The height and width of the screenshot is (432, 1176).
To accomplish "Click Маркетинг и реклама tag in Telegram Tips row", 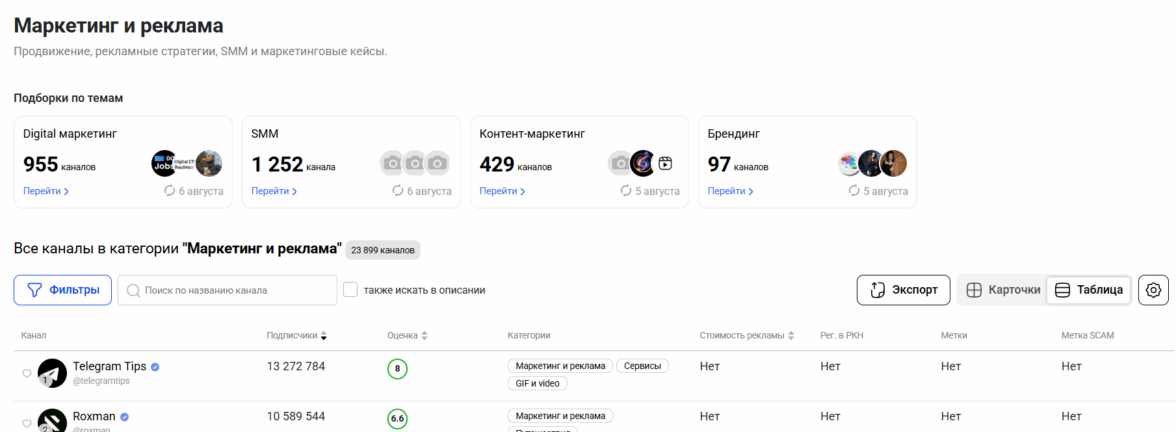I will pyautogui.click(x=560, y=366).
